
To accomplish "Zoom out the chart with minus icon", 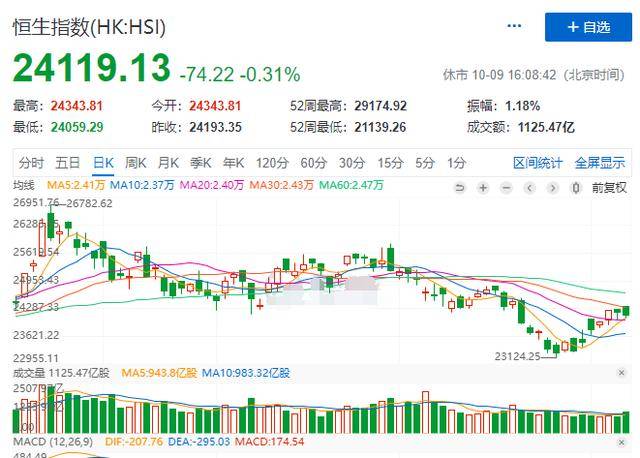I will point(507,188).
